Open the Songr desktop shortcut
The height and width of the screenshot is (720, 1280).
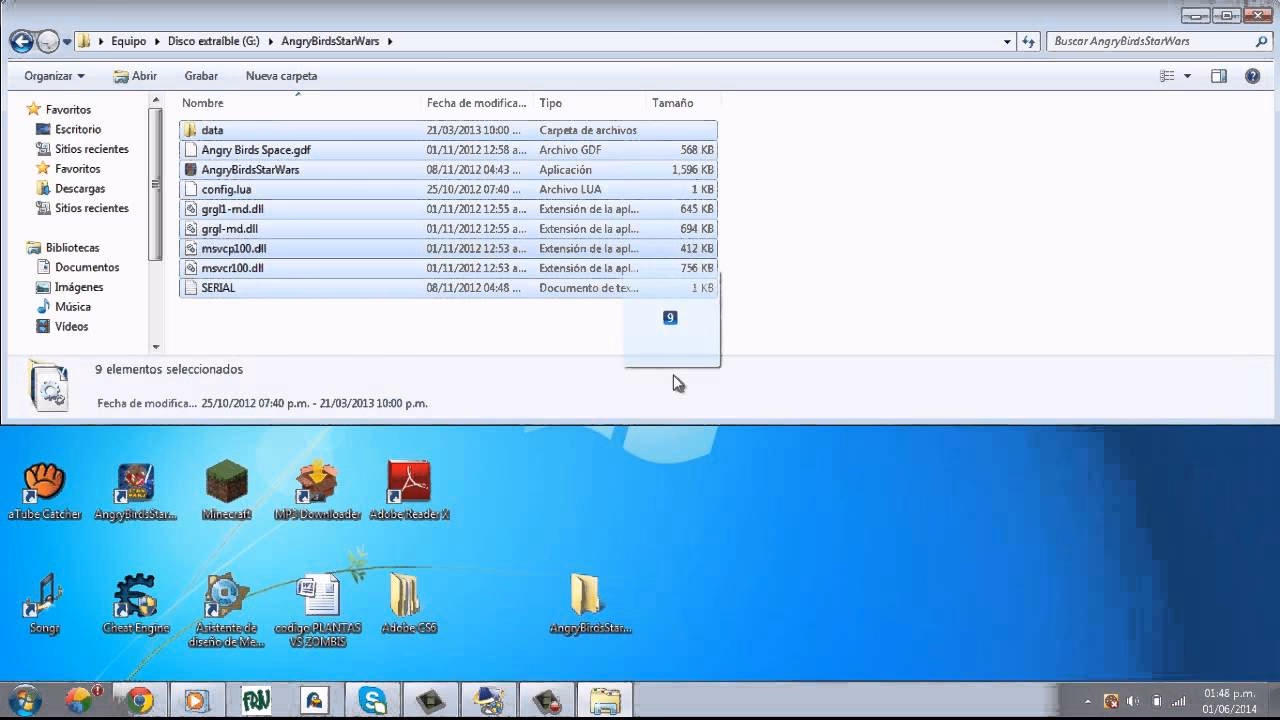click(44, 604)
